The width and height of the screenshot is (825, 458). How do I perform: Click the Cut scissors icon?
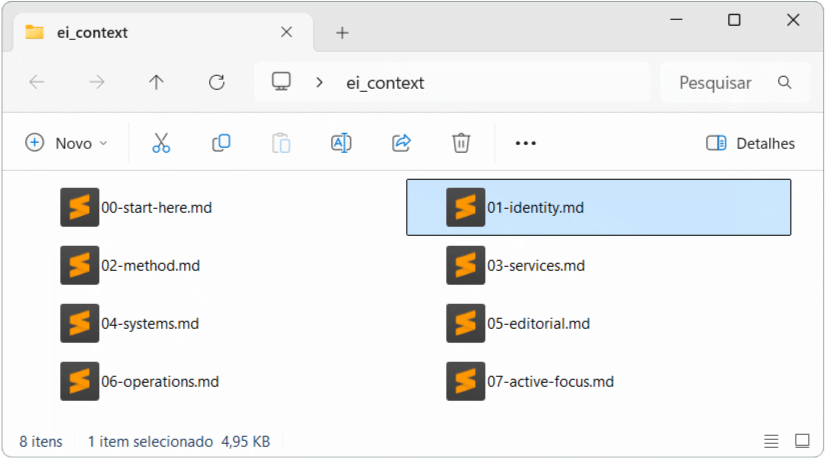pos(161,143)
